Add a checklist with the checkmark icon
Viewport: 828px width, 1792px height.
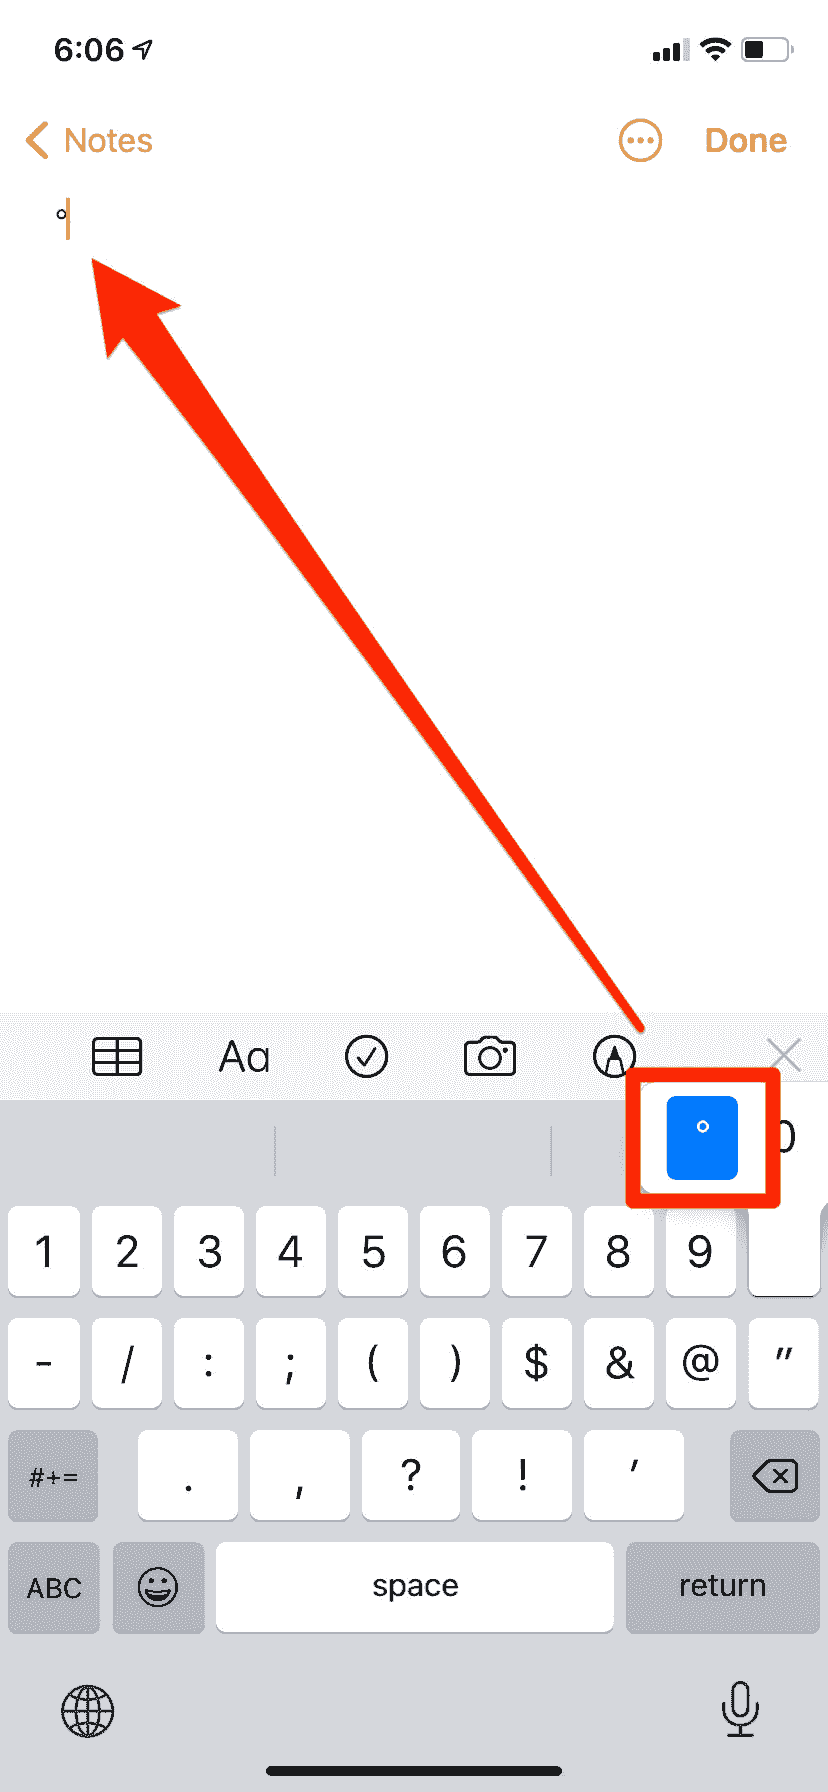coord(366,1056)
